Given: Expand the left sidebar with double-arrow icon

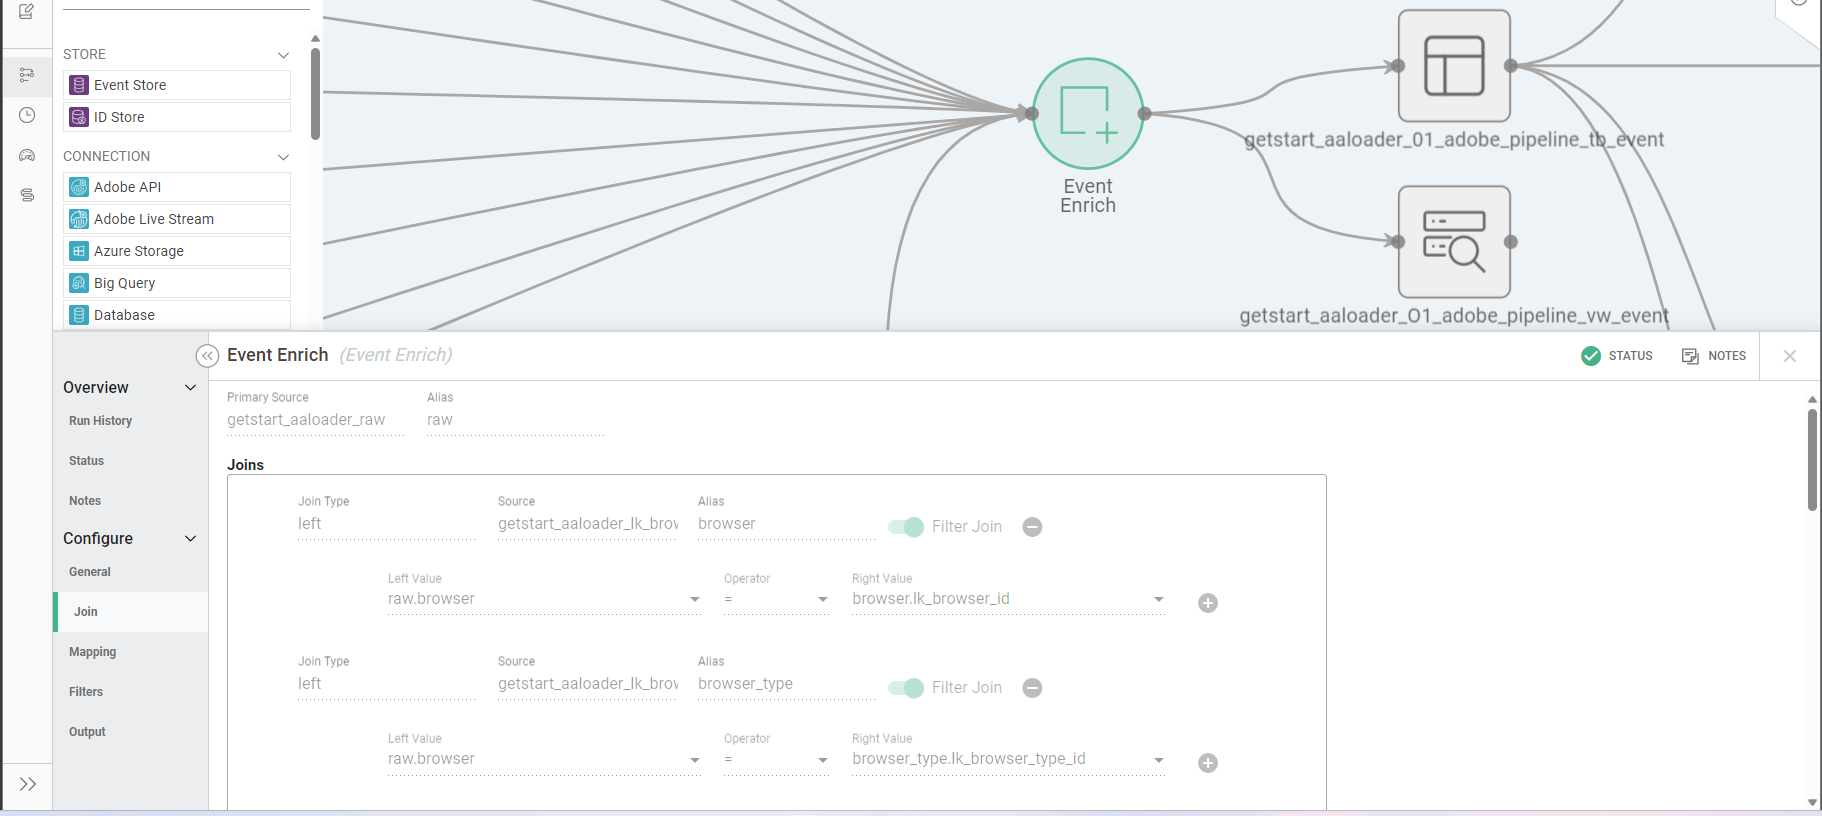Looking at the screenshot, I should (27, 784).
